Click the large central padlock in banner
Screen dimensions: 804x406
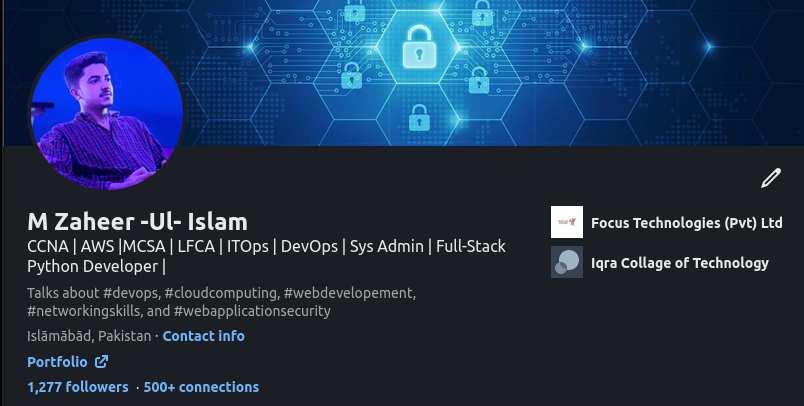coord(419,47)
